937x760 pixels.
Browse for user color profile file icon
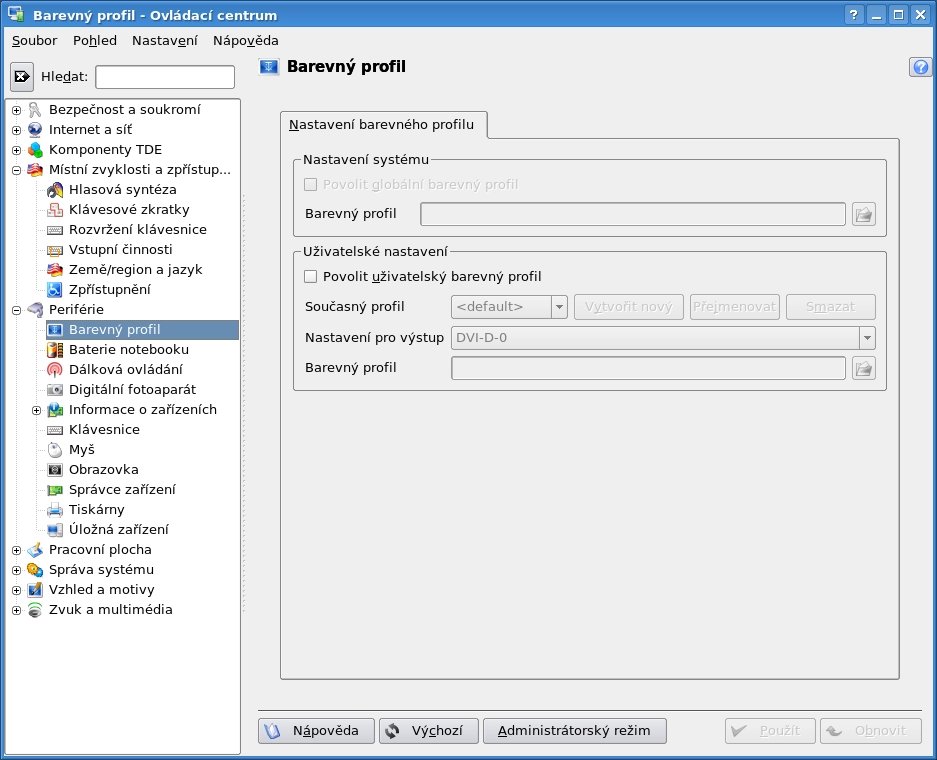[863, 368]
